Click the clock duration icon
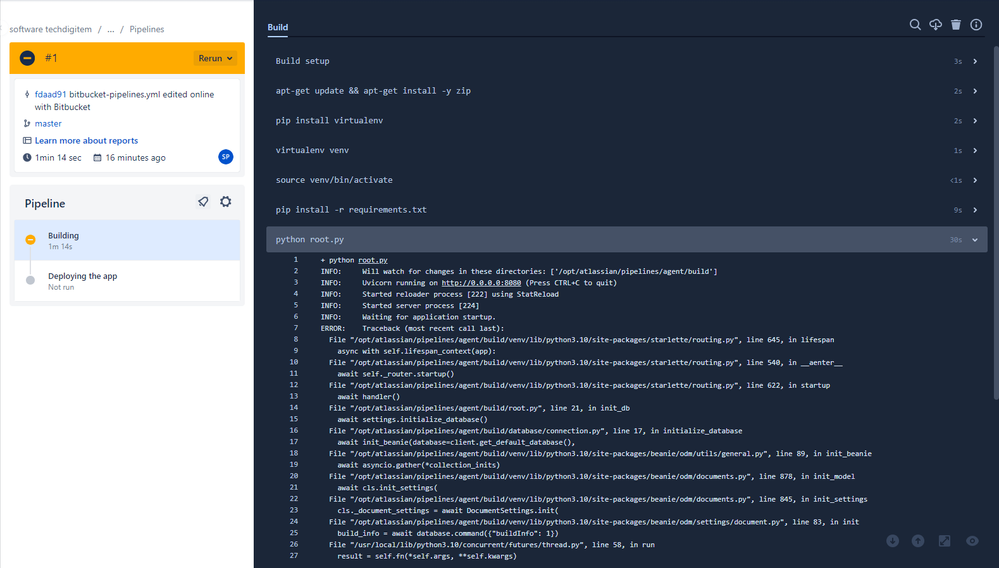The image size is (999, 568). [x=27, y=157]
